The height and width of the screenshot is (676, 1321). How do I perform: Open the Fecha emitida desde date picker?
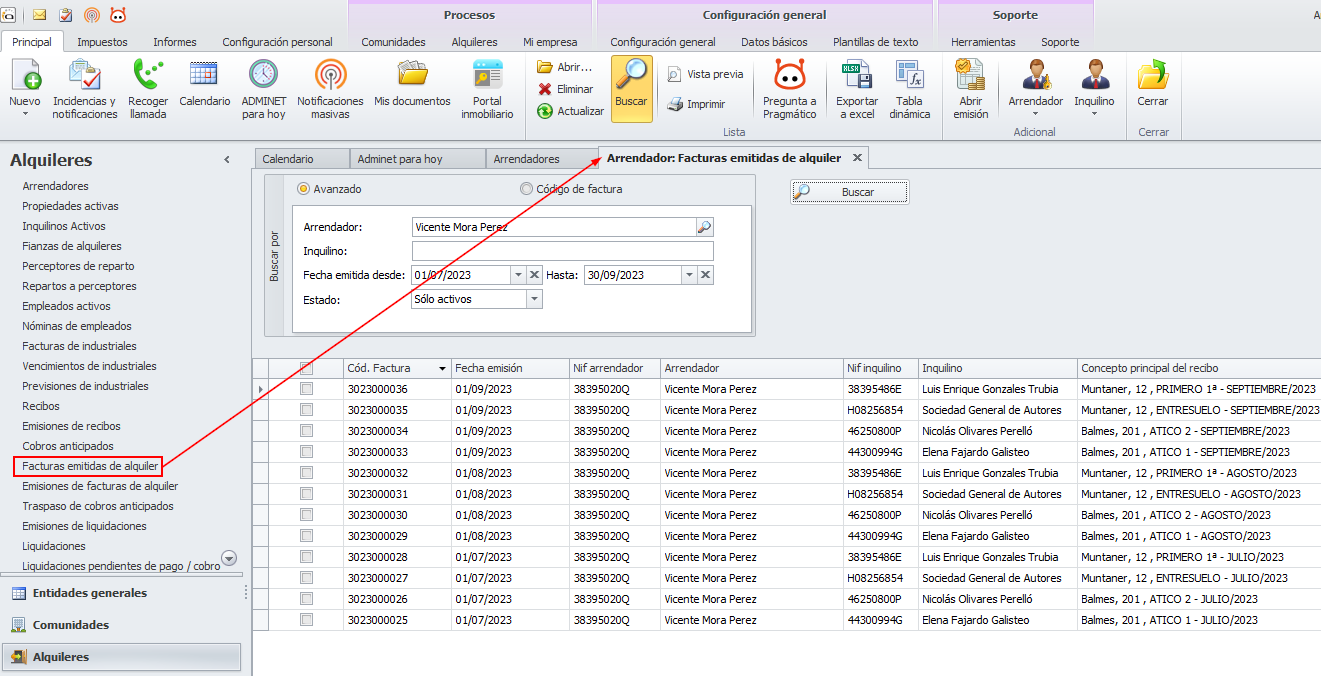(517, 275)
